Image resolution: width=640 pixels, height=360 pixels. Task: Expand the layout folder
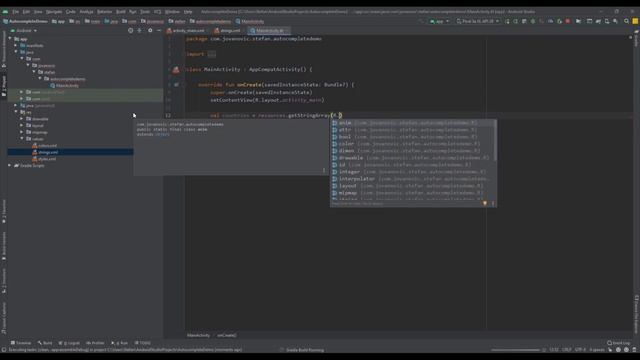(x=22, y=125)
